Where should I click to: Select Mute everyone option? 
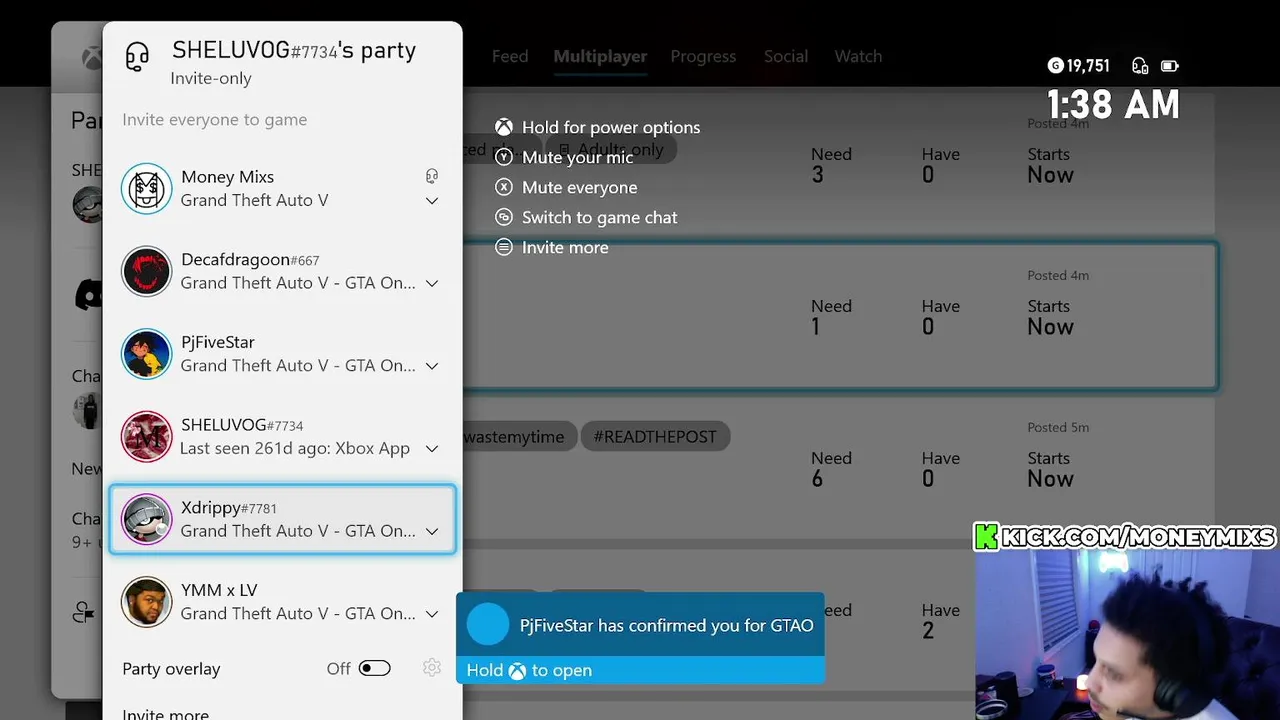tap(580, 187)
